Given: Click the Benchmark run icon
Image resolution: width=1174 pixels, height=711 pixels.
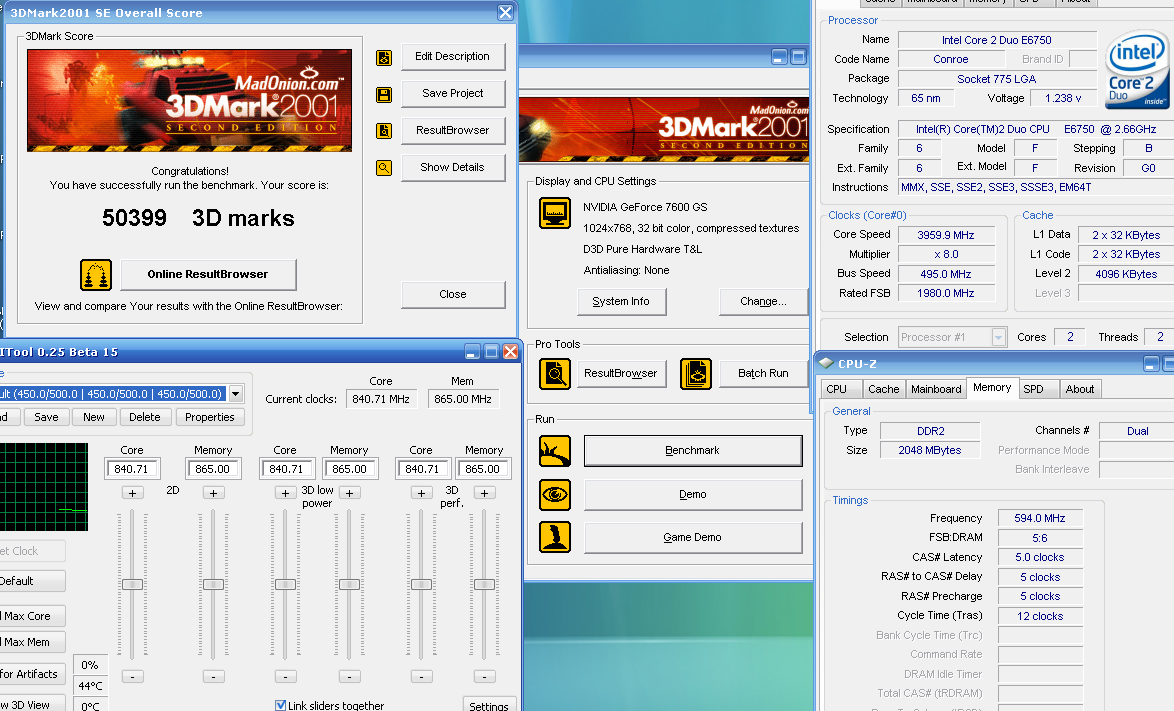Looking at the screenshot, I should click(x=555, y=451).
